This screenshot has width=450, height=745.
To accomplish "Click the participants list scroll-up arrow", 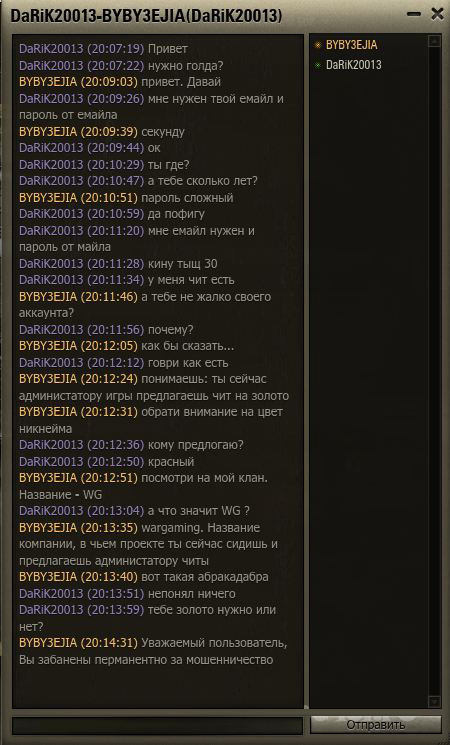I will [x=434, y=41].
